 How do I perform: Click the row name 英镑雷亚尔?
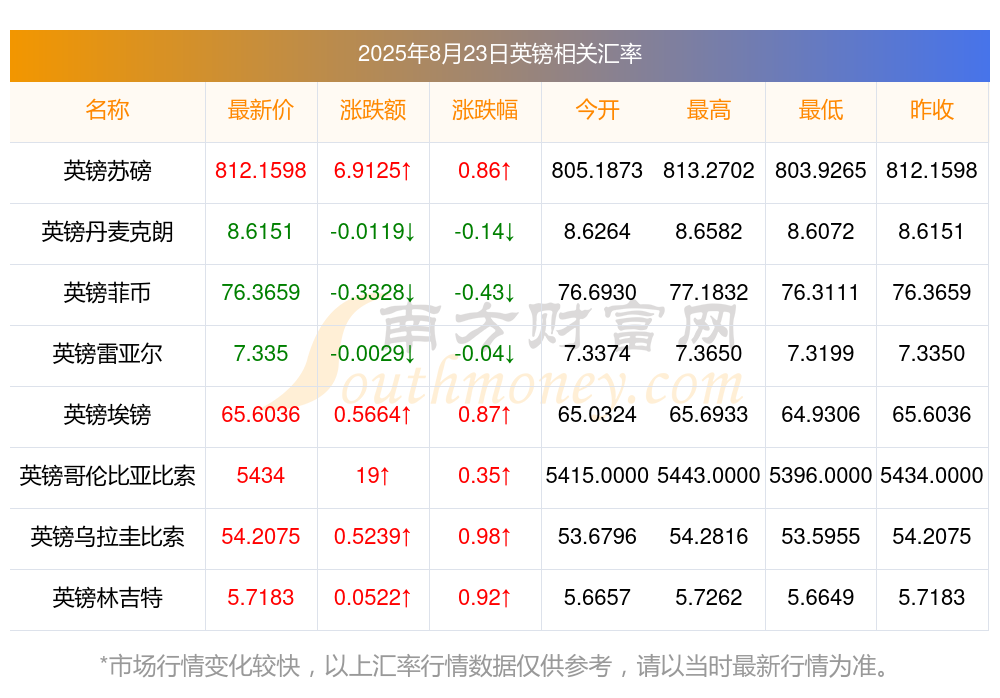tap(107, 353)
